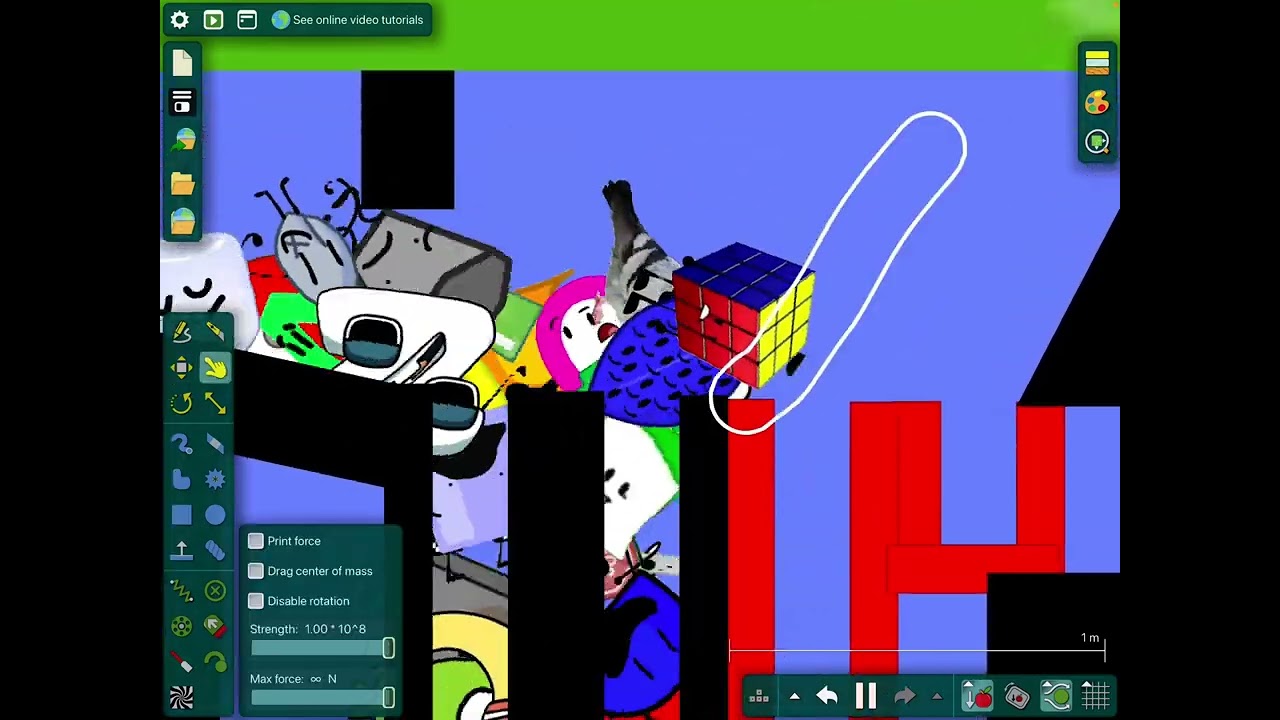The image size is (1280, 720).
Task: Pause the simulation
Action: pos(866,696)
